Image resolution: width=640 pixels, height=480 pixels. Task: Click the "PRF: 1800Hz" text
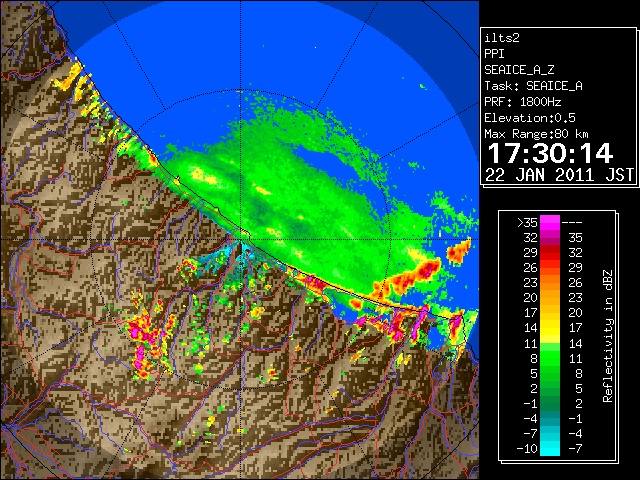[x=523, y=102]
